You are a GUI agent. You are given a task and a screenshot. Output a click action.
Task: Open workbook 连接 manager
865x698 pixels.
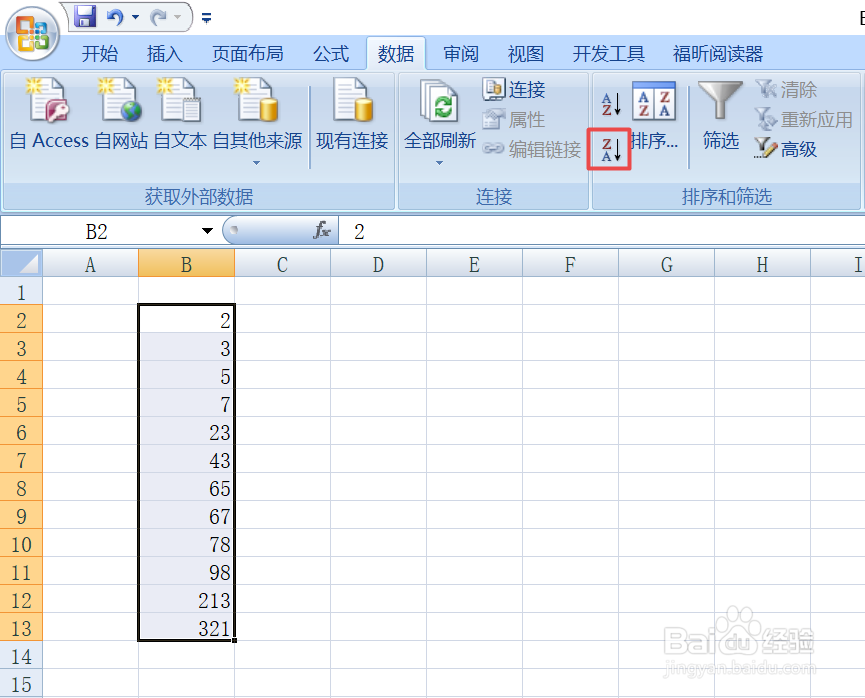[514, 89]
